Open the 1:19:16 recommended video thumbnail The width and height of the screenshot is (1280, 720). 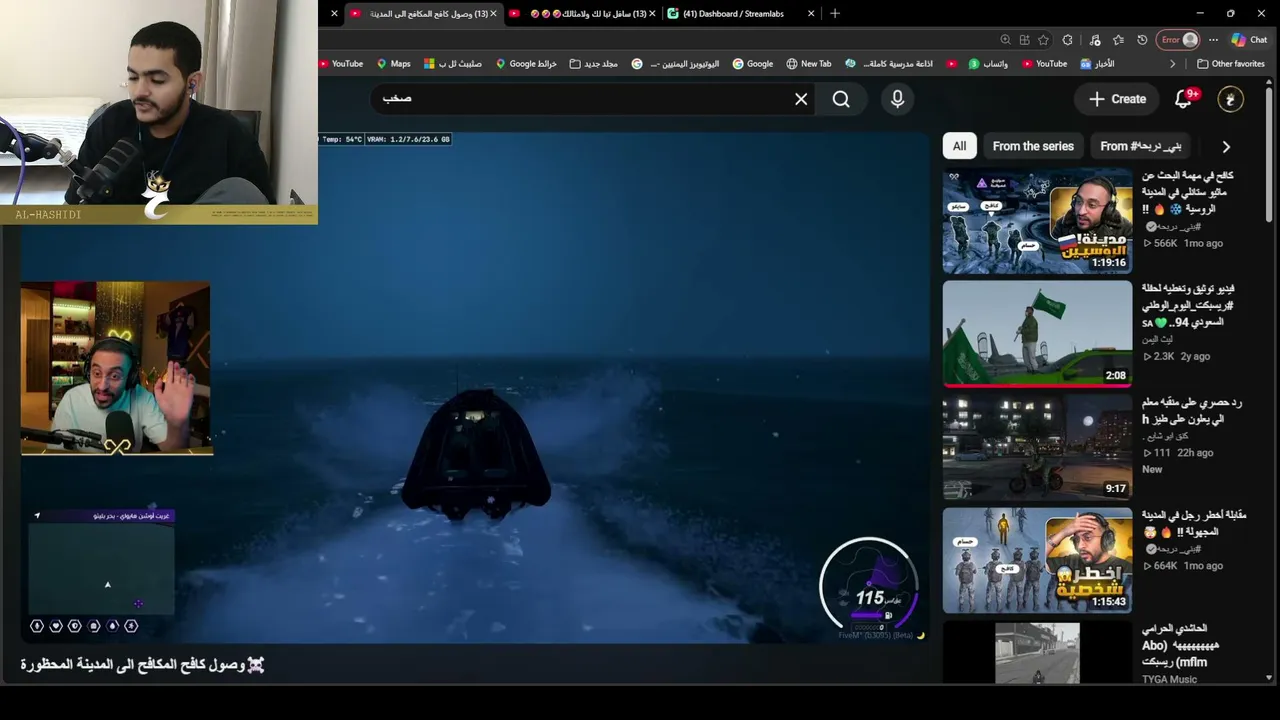click(x=1037, y=221)
